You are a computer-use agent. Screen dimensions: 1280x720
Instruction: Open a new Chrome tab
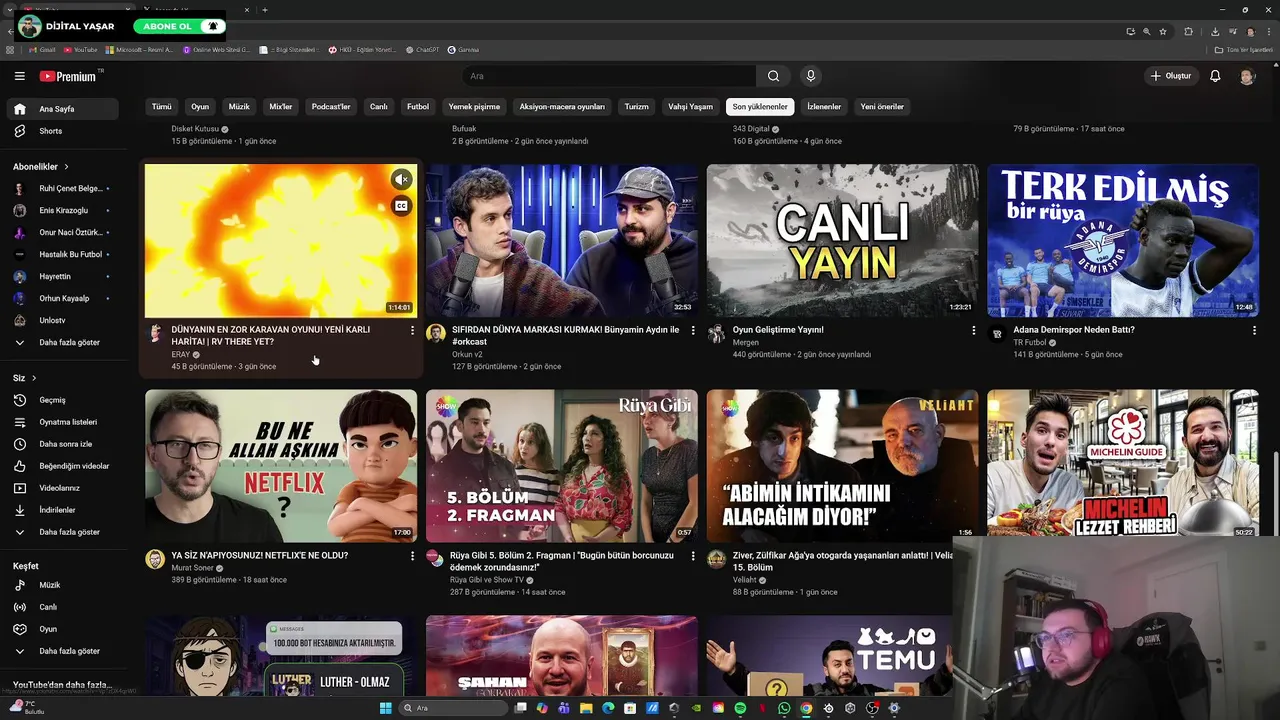pyautogui.click(x=264, y=10)
